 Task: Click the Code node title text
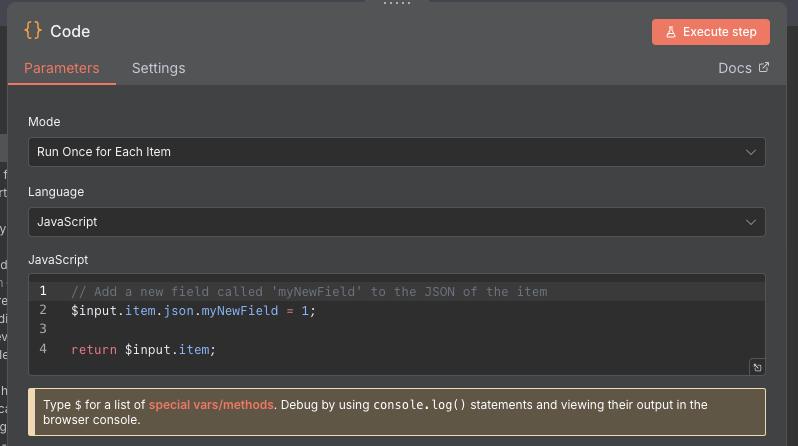point(70,32)
